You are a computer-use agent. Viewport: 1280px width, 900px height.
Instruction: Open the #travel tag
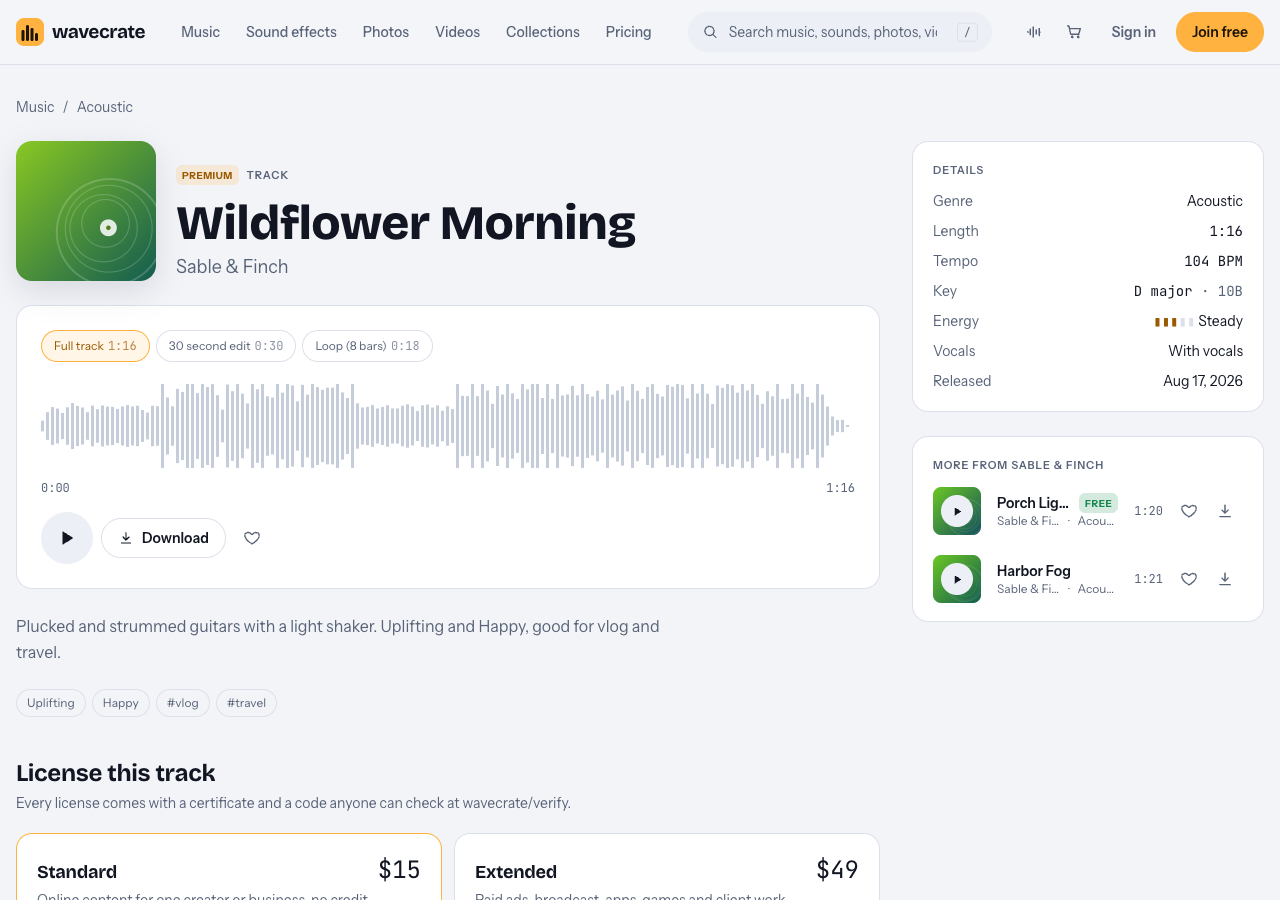(x=246, y=703)
